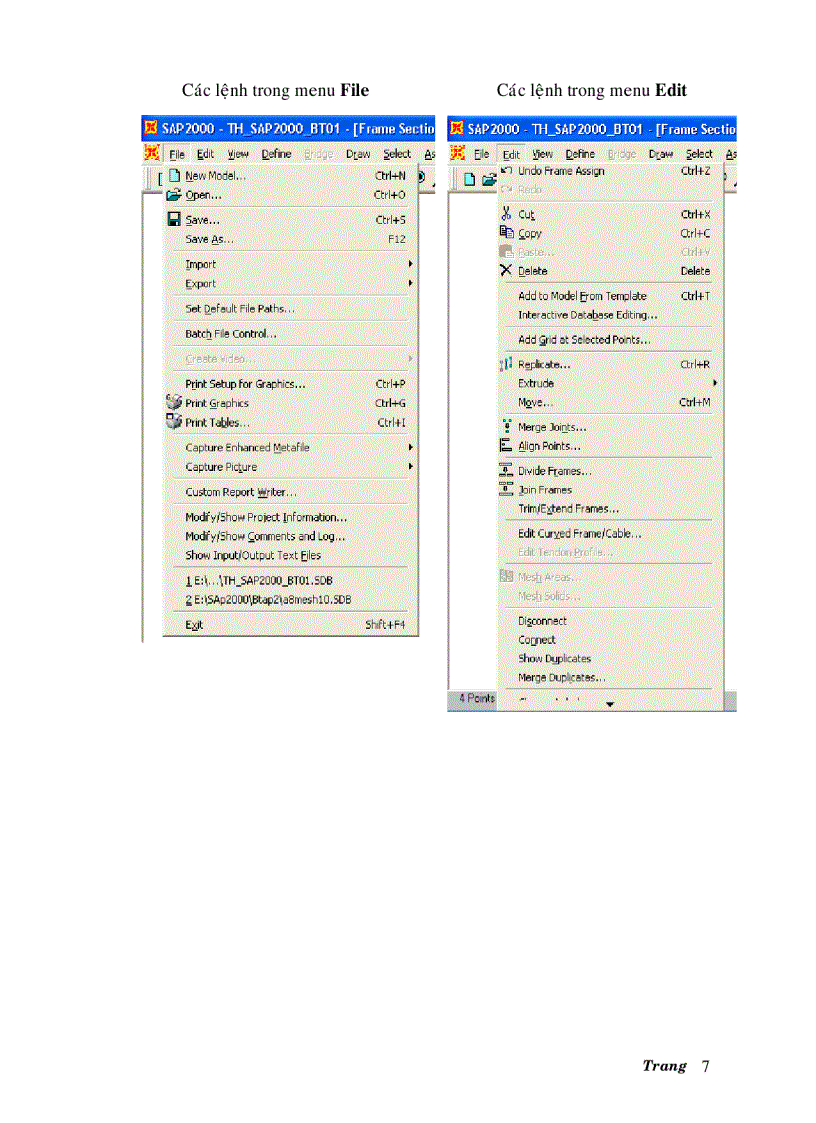Click the Delete X icon in Edit menu

(x=506, y=271)
